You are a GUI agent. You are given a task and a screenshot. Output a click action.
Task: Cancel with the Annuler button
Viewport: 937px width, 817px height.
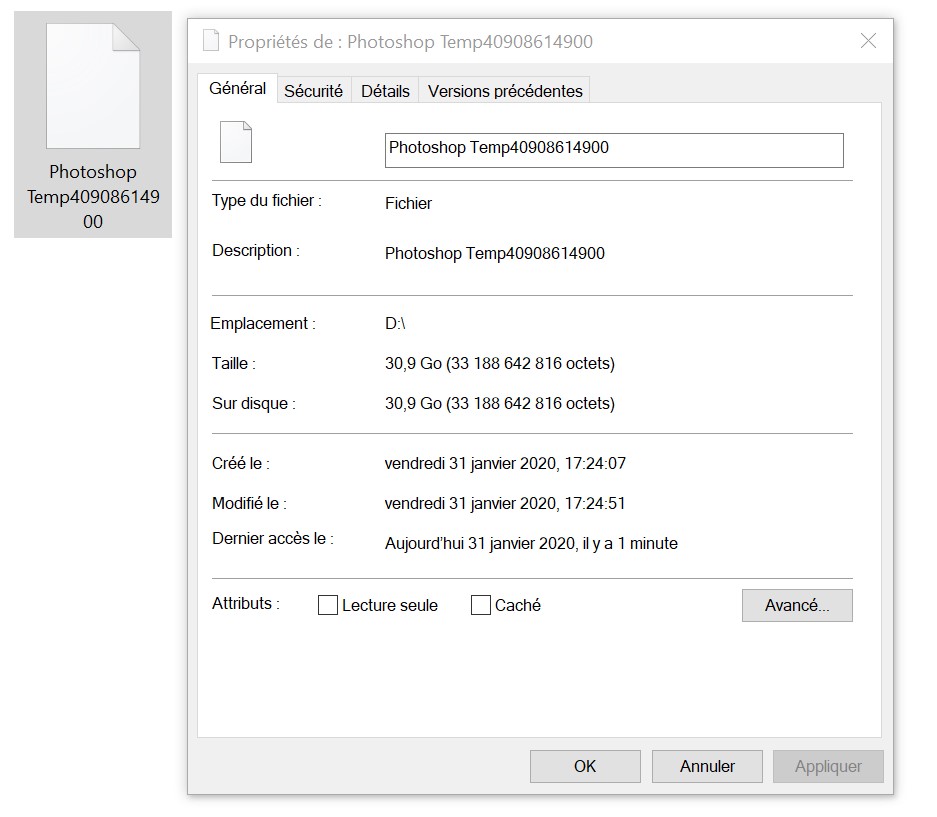707,766
